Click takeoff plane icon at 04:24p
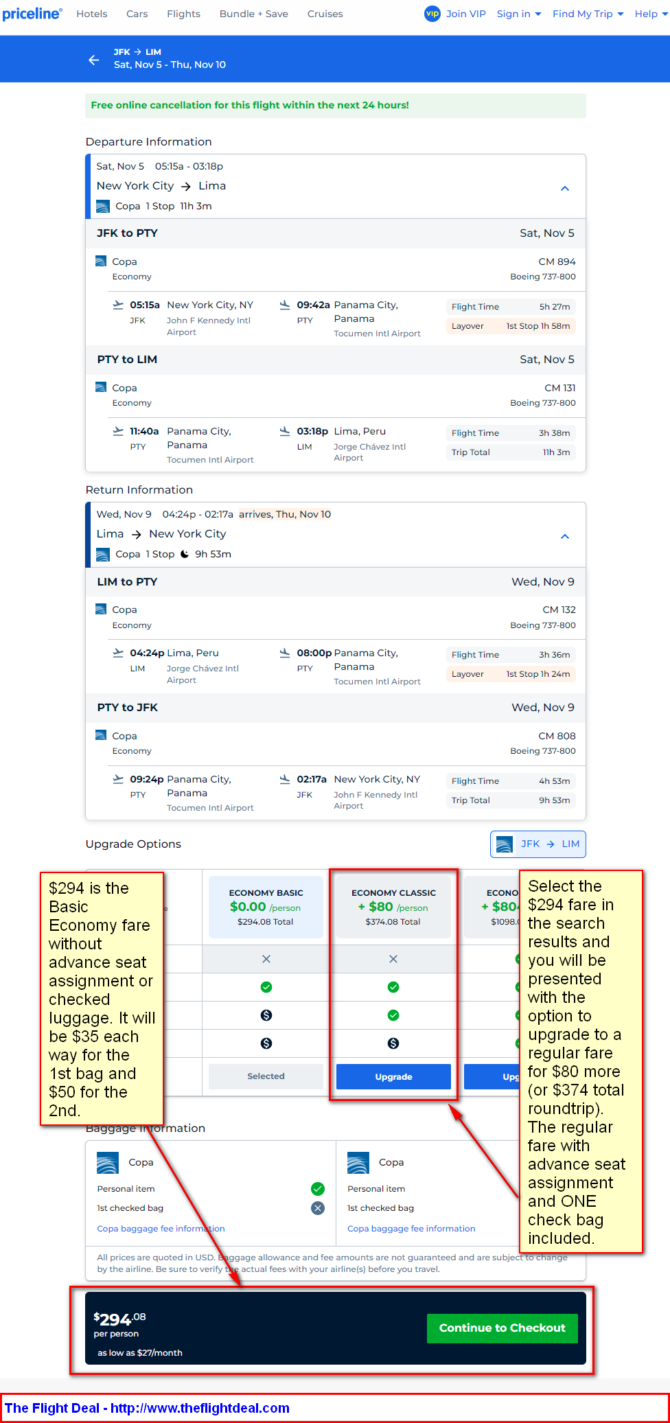 (119, 653)
